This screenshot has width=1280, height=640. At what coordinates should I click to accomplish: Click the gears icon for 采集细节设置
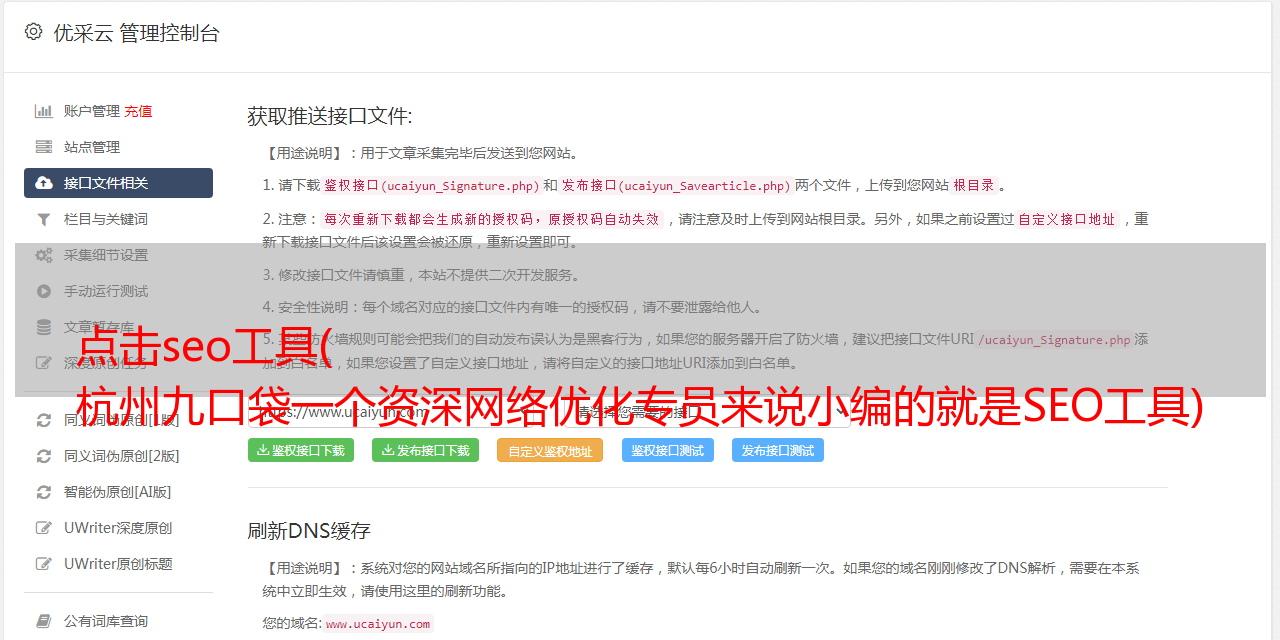pyautogui.click(x=44, y=255)
